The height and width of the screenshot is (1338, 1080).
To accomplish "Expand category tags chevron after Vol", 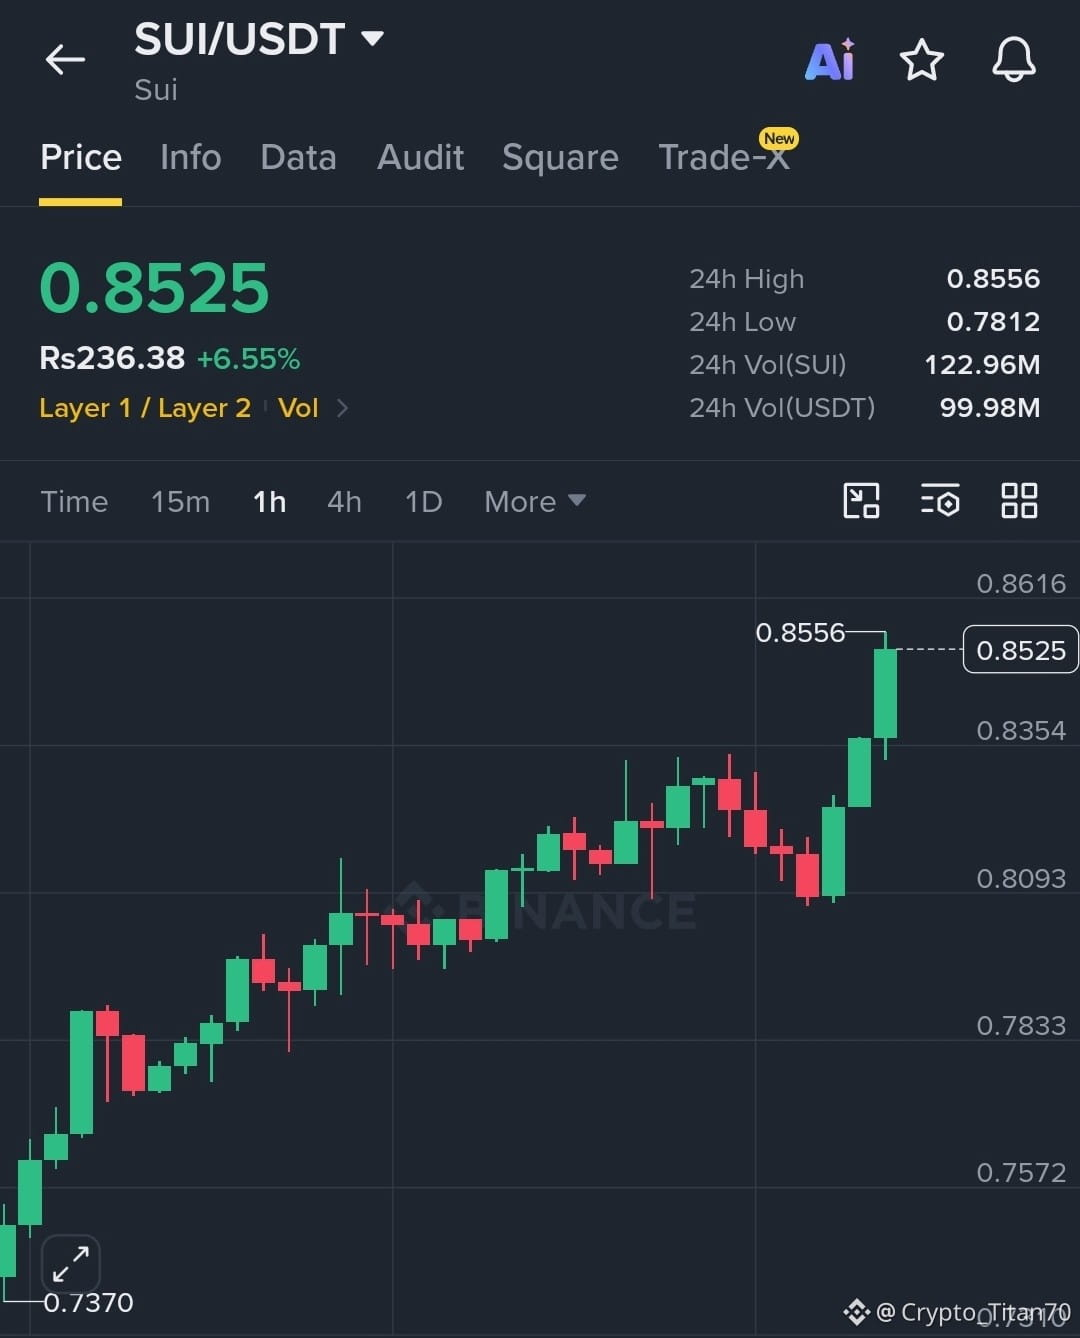I will coord(342,408).
